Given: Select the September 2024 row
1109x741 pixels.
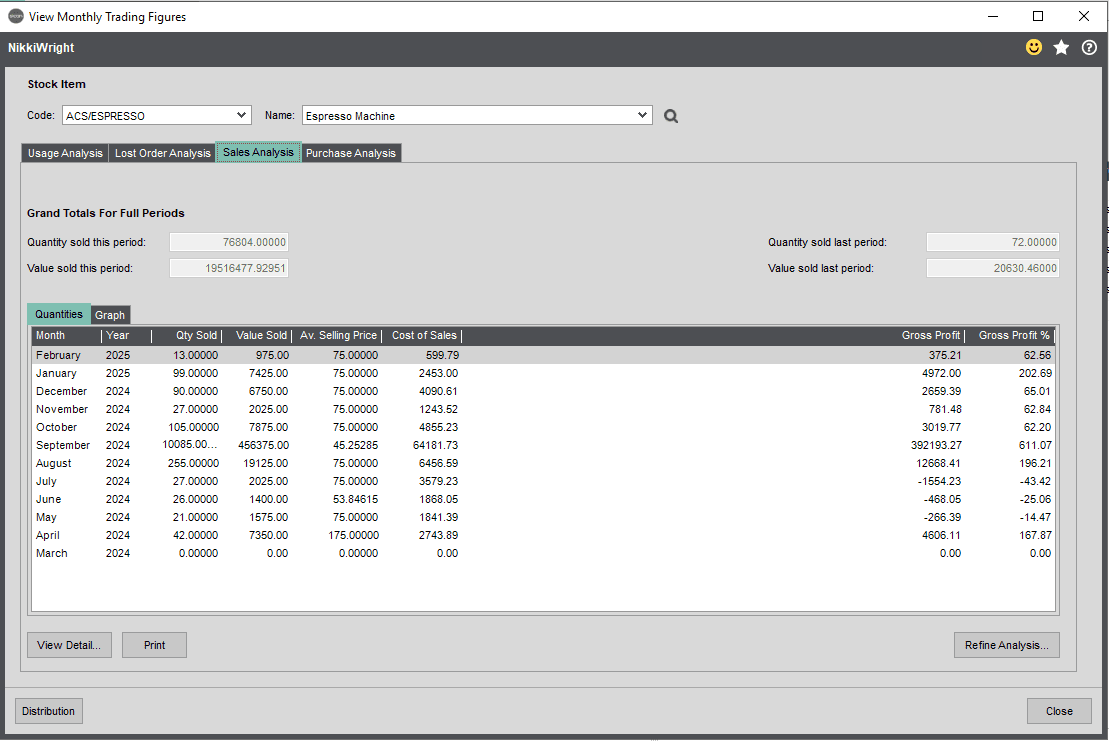Looking at the screenshot, I should (543, 445).
